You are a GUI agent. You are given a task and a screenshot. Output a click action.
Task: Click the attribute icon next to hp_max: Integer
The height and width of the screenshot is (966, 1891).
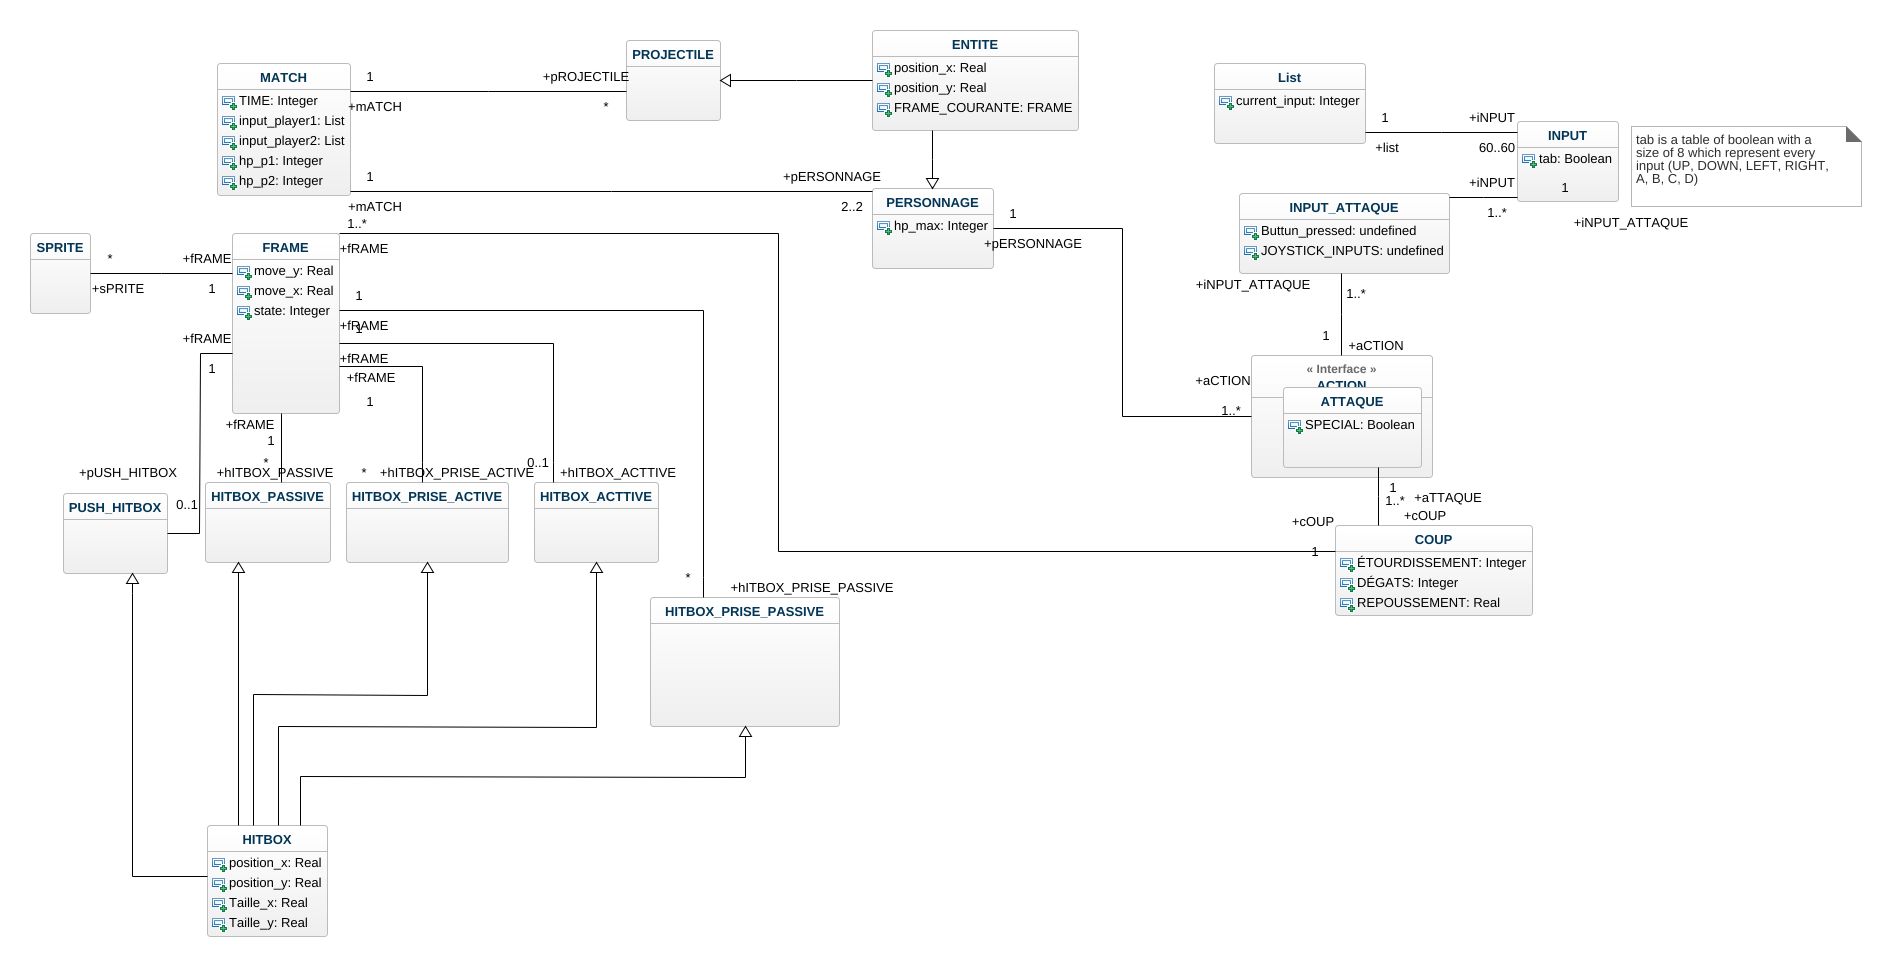coord(884,227)
